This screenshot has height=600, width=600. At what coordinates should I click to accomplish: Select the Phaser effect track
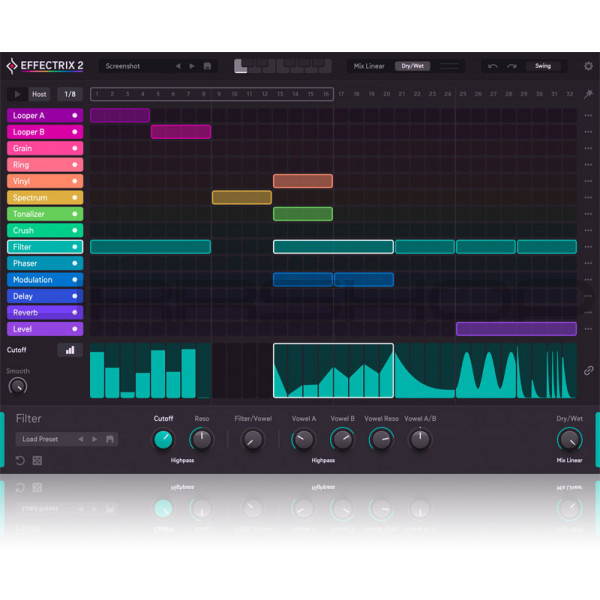(38, 264)
